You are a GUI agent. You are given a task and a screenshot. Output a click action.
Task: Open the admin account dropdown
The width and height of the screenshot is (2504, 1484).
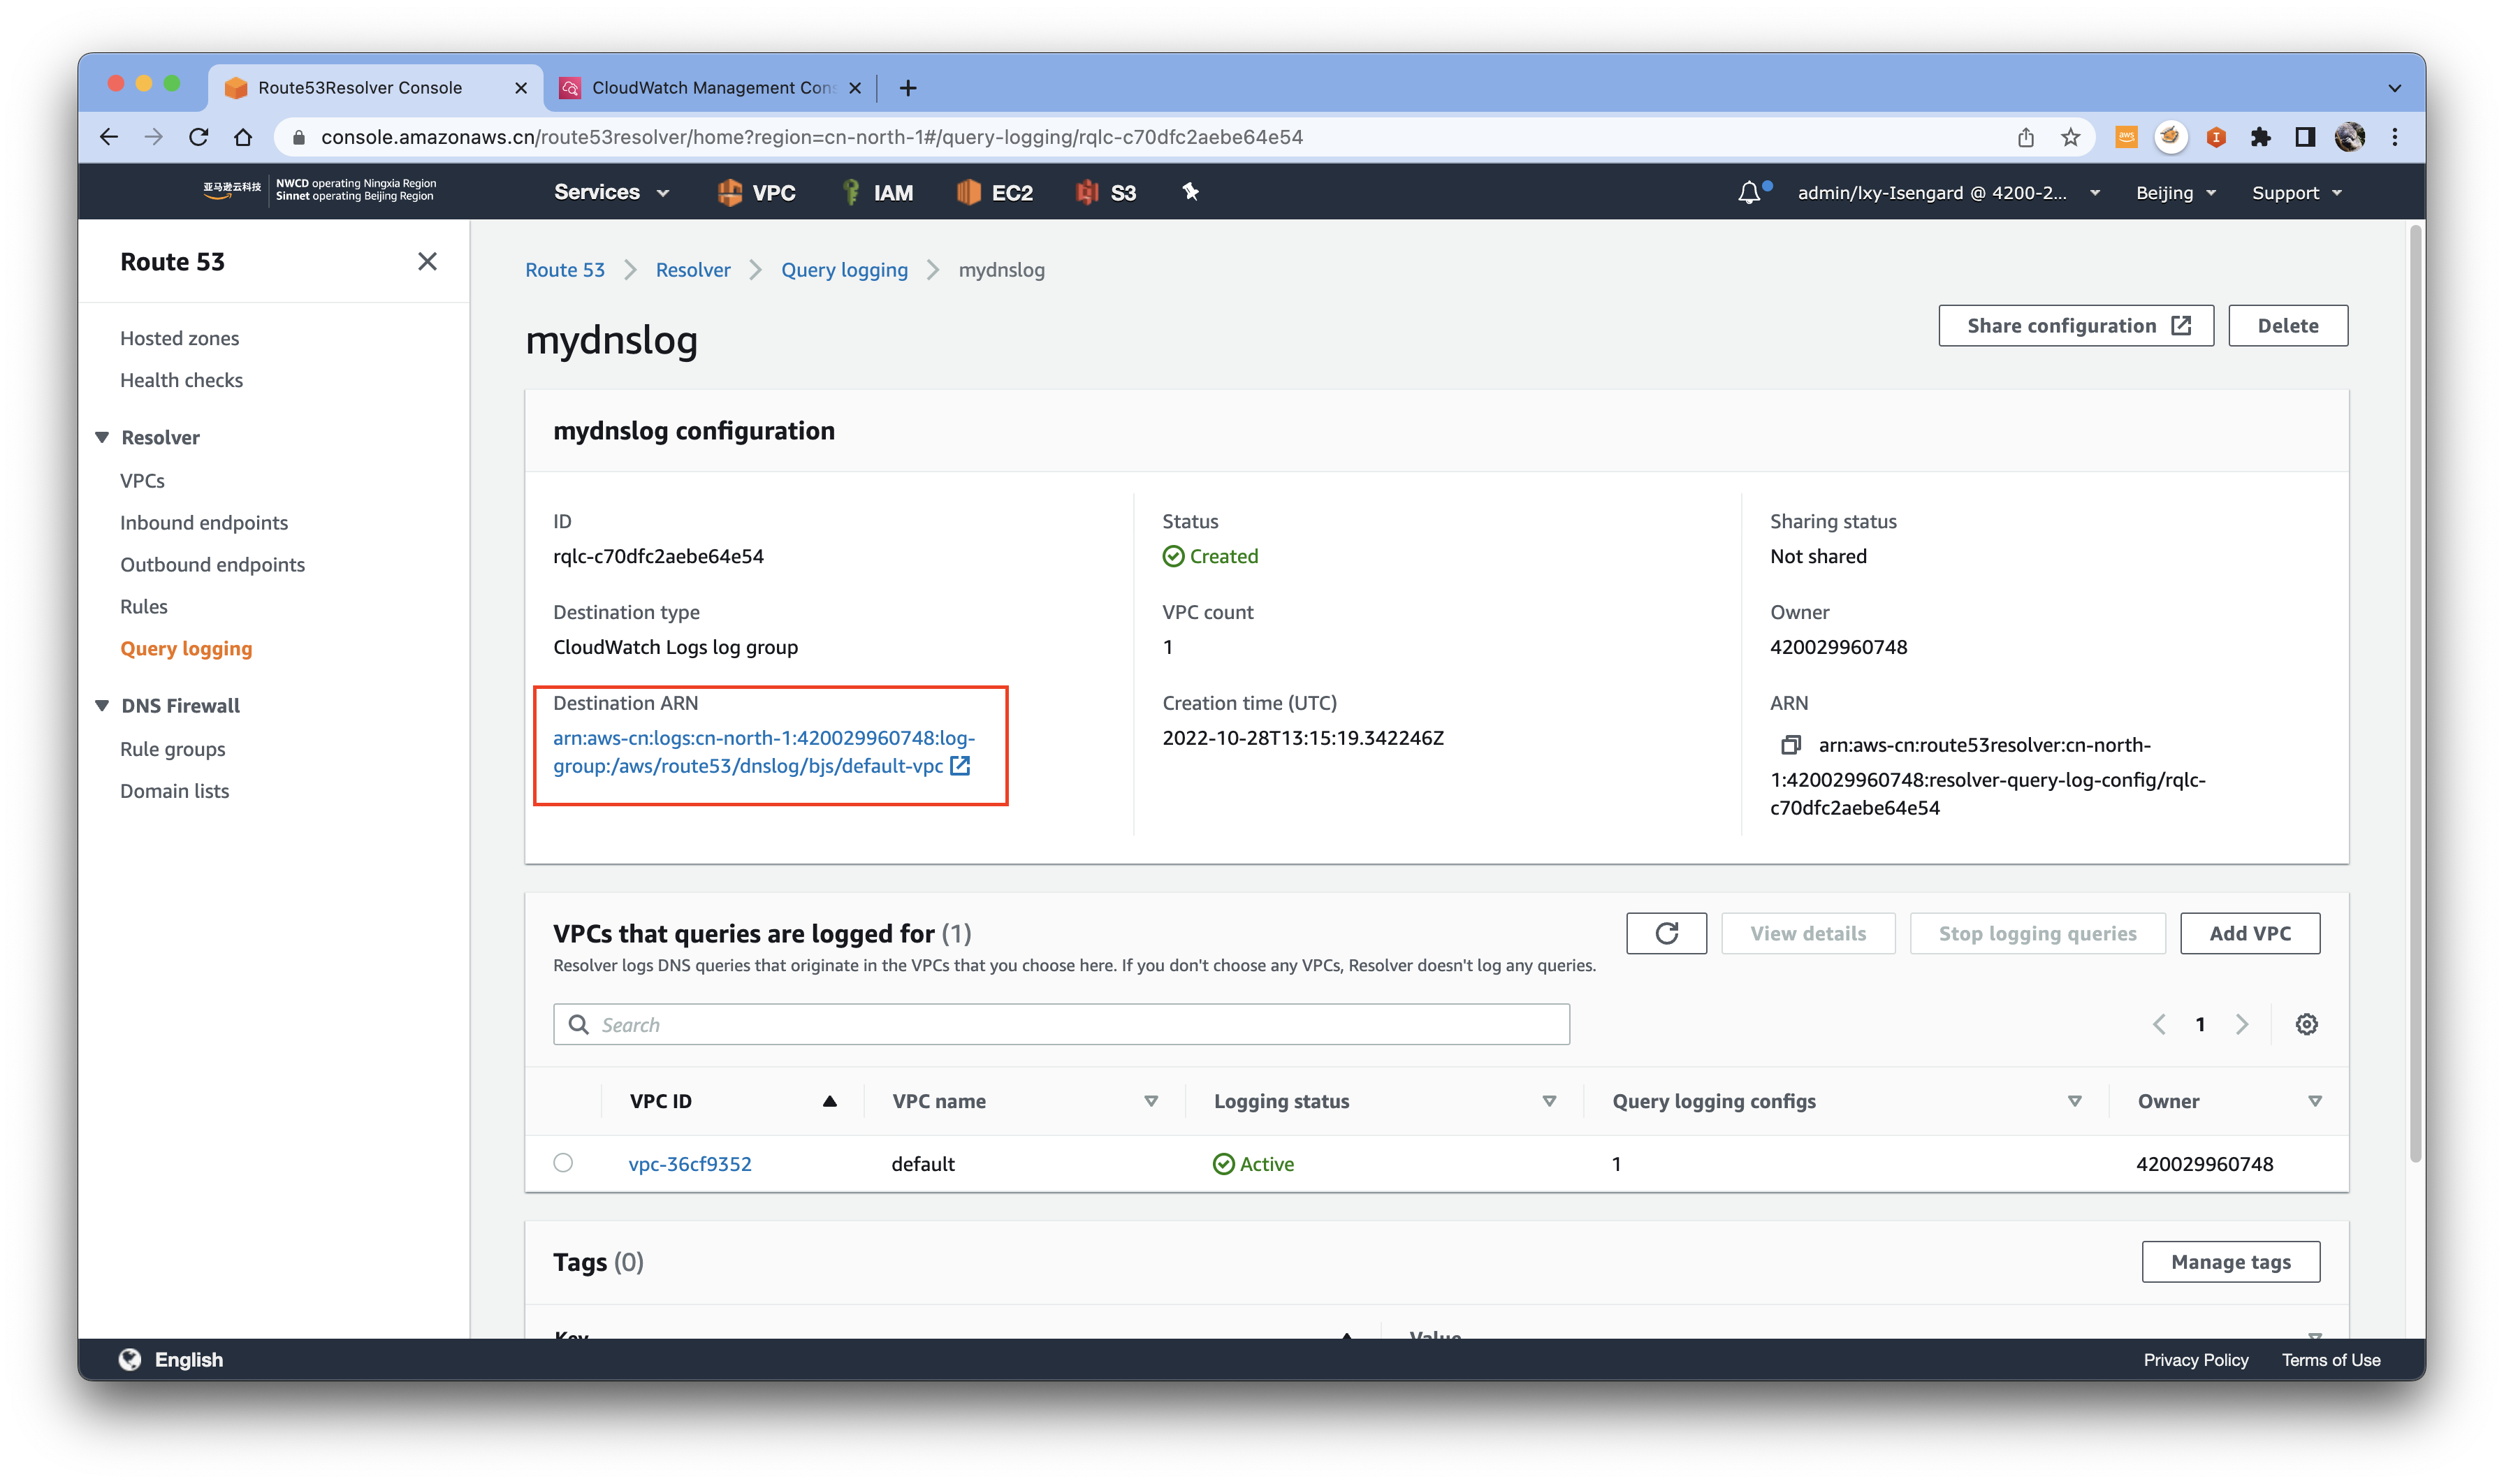click(1948, 193)
